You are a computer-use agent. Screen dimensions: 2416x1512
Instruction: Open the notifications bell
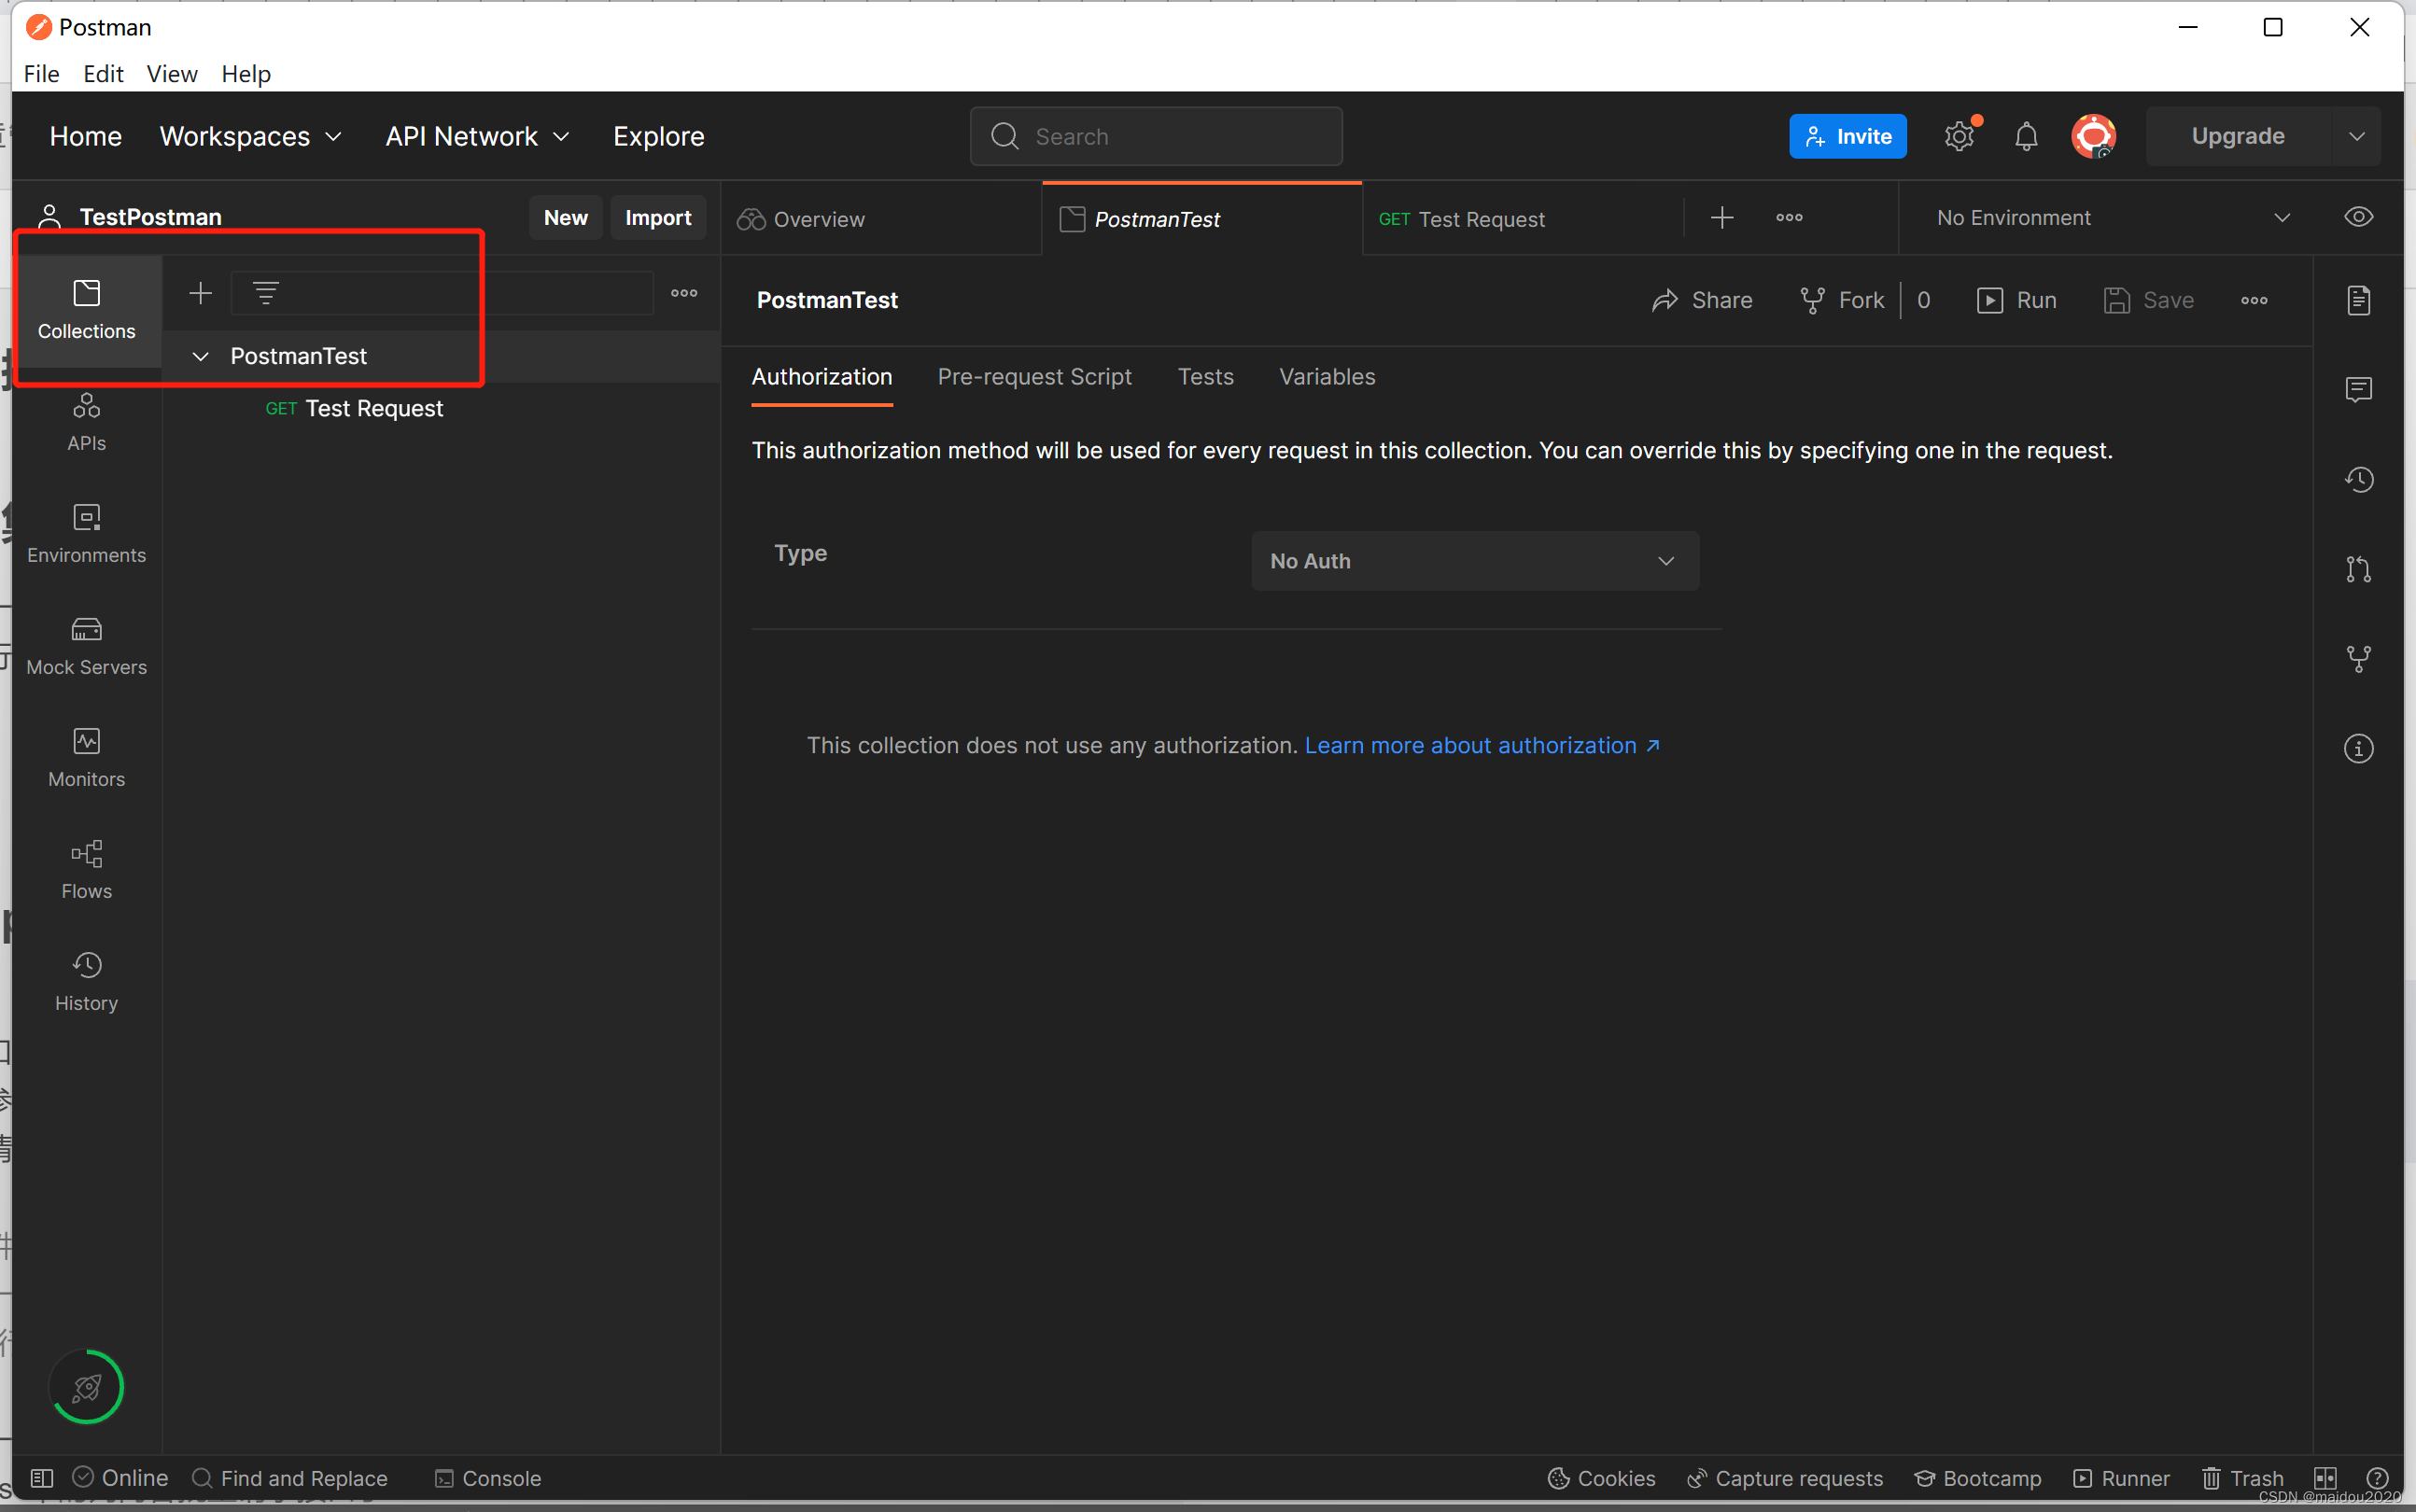click(x=2026, y=136)
